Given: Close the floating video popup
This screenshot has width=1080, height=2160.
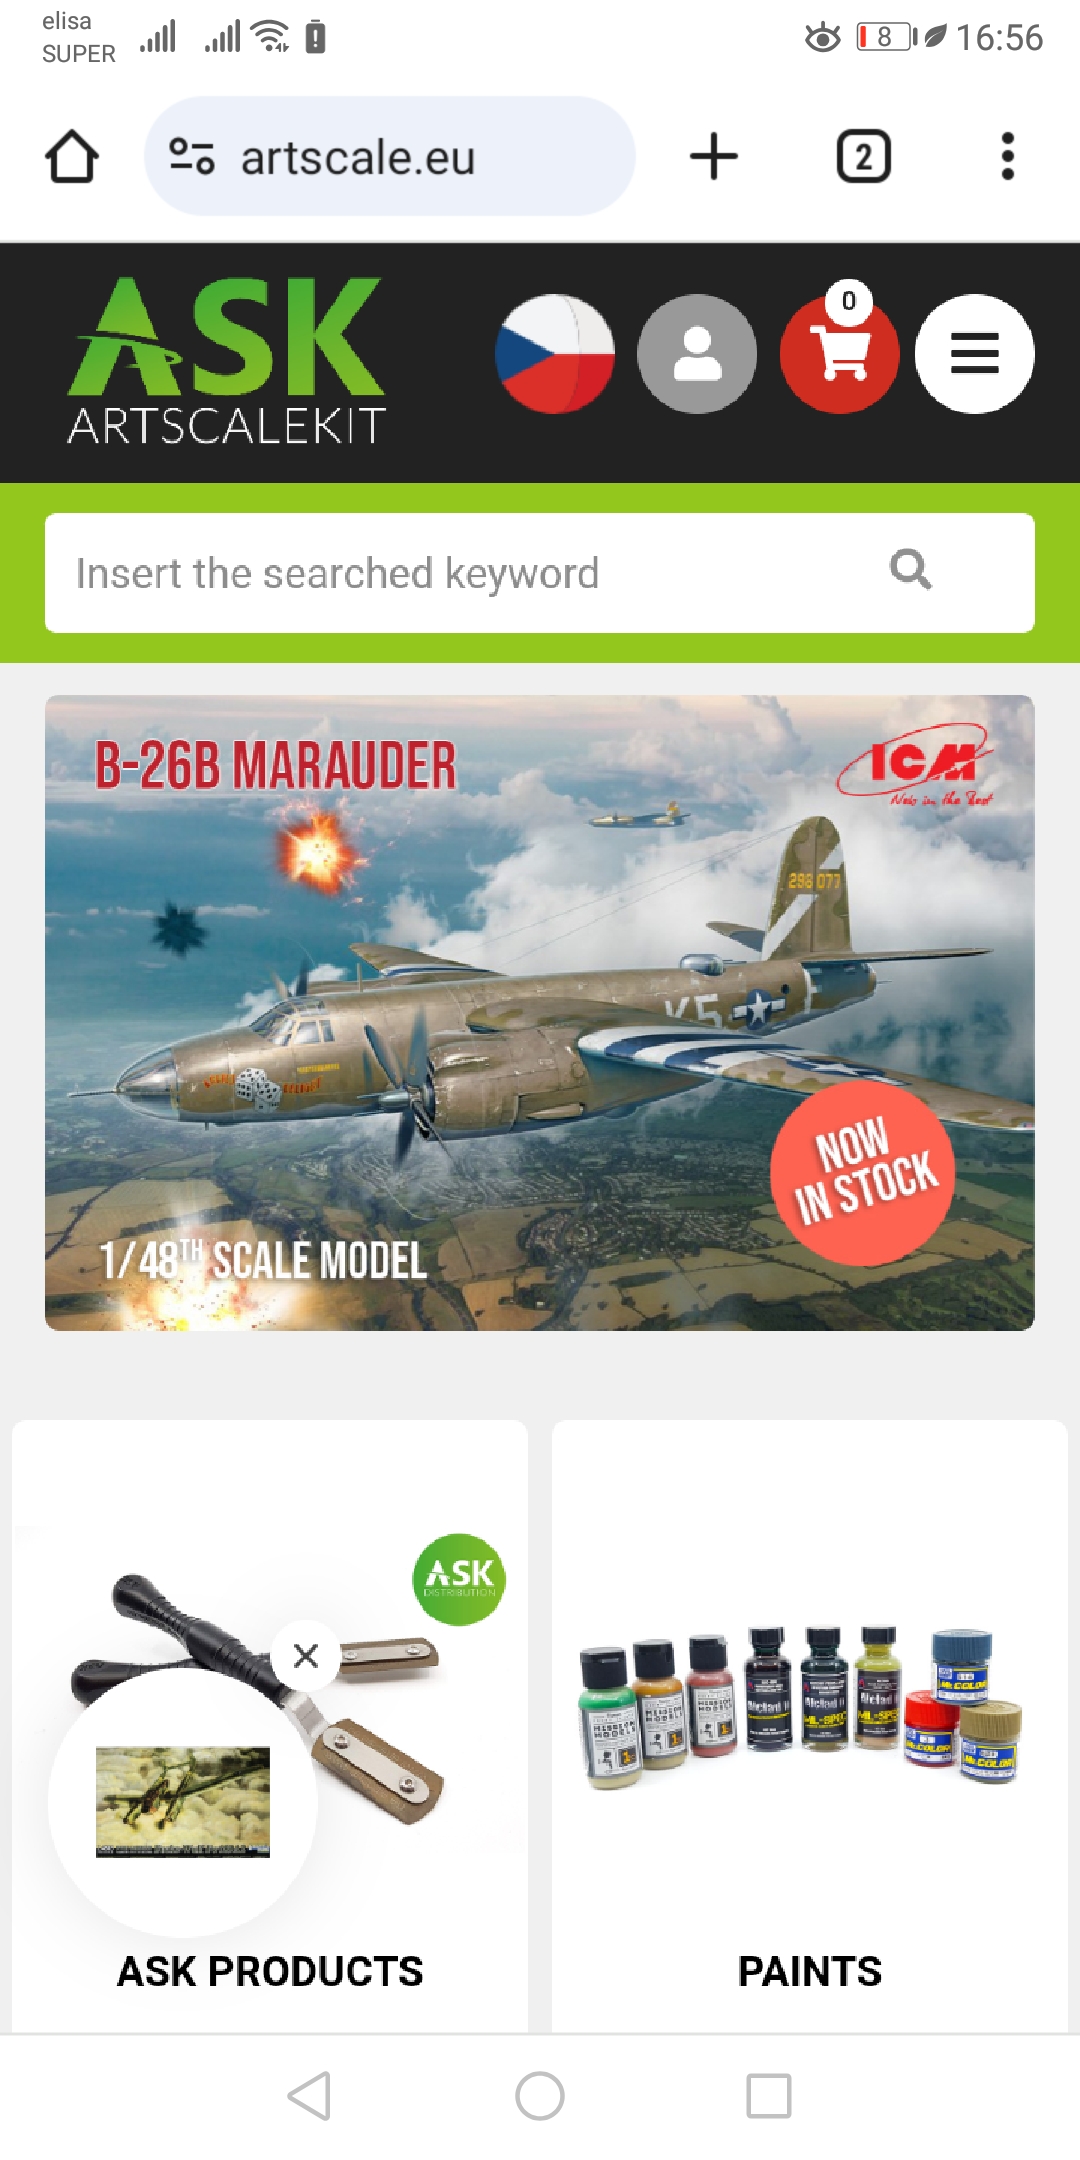Looking at the screenshot, I should [x=306, y=1656].
